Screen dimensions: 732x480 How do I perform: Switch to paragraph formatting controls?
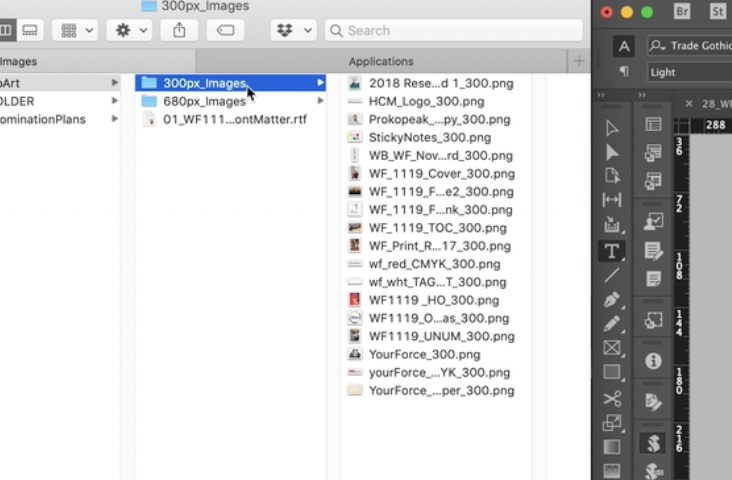pyautogui.click(x=624, y=72)
